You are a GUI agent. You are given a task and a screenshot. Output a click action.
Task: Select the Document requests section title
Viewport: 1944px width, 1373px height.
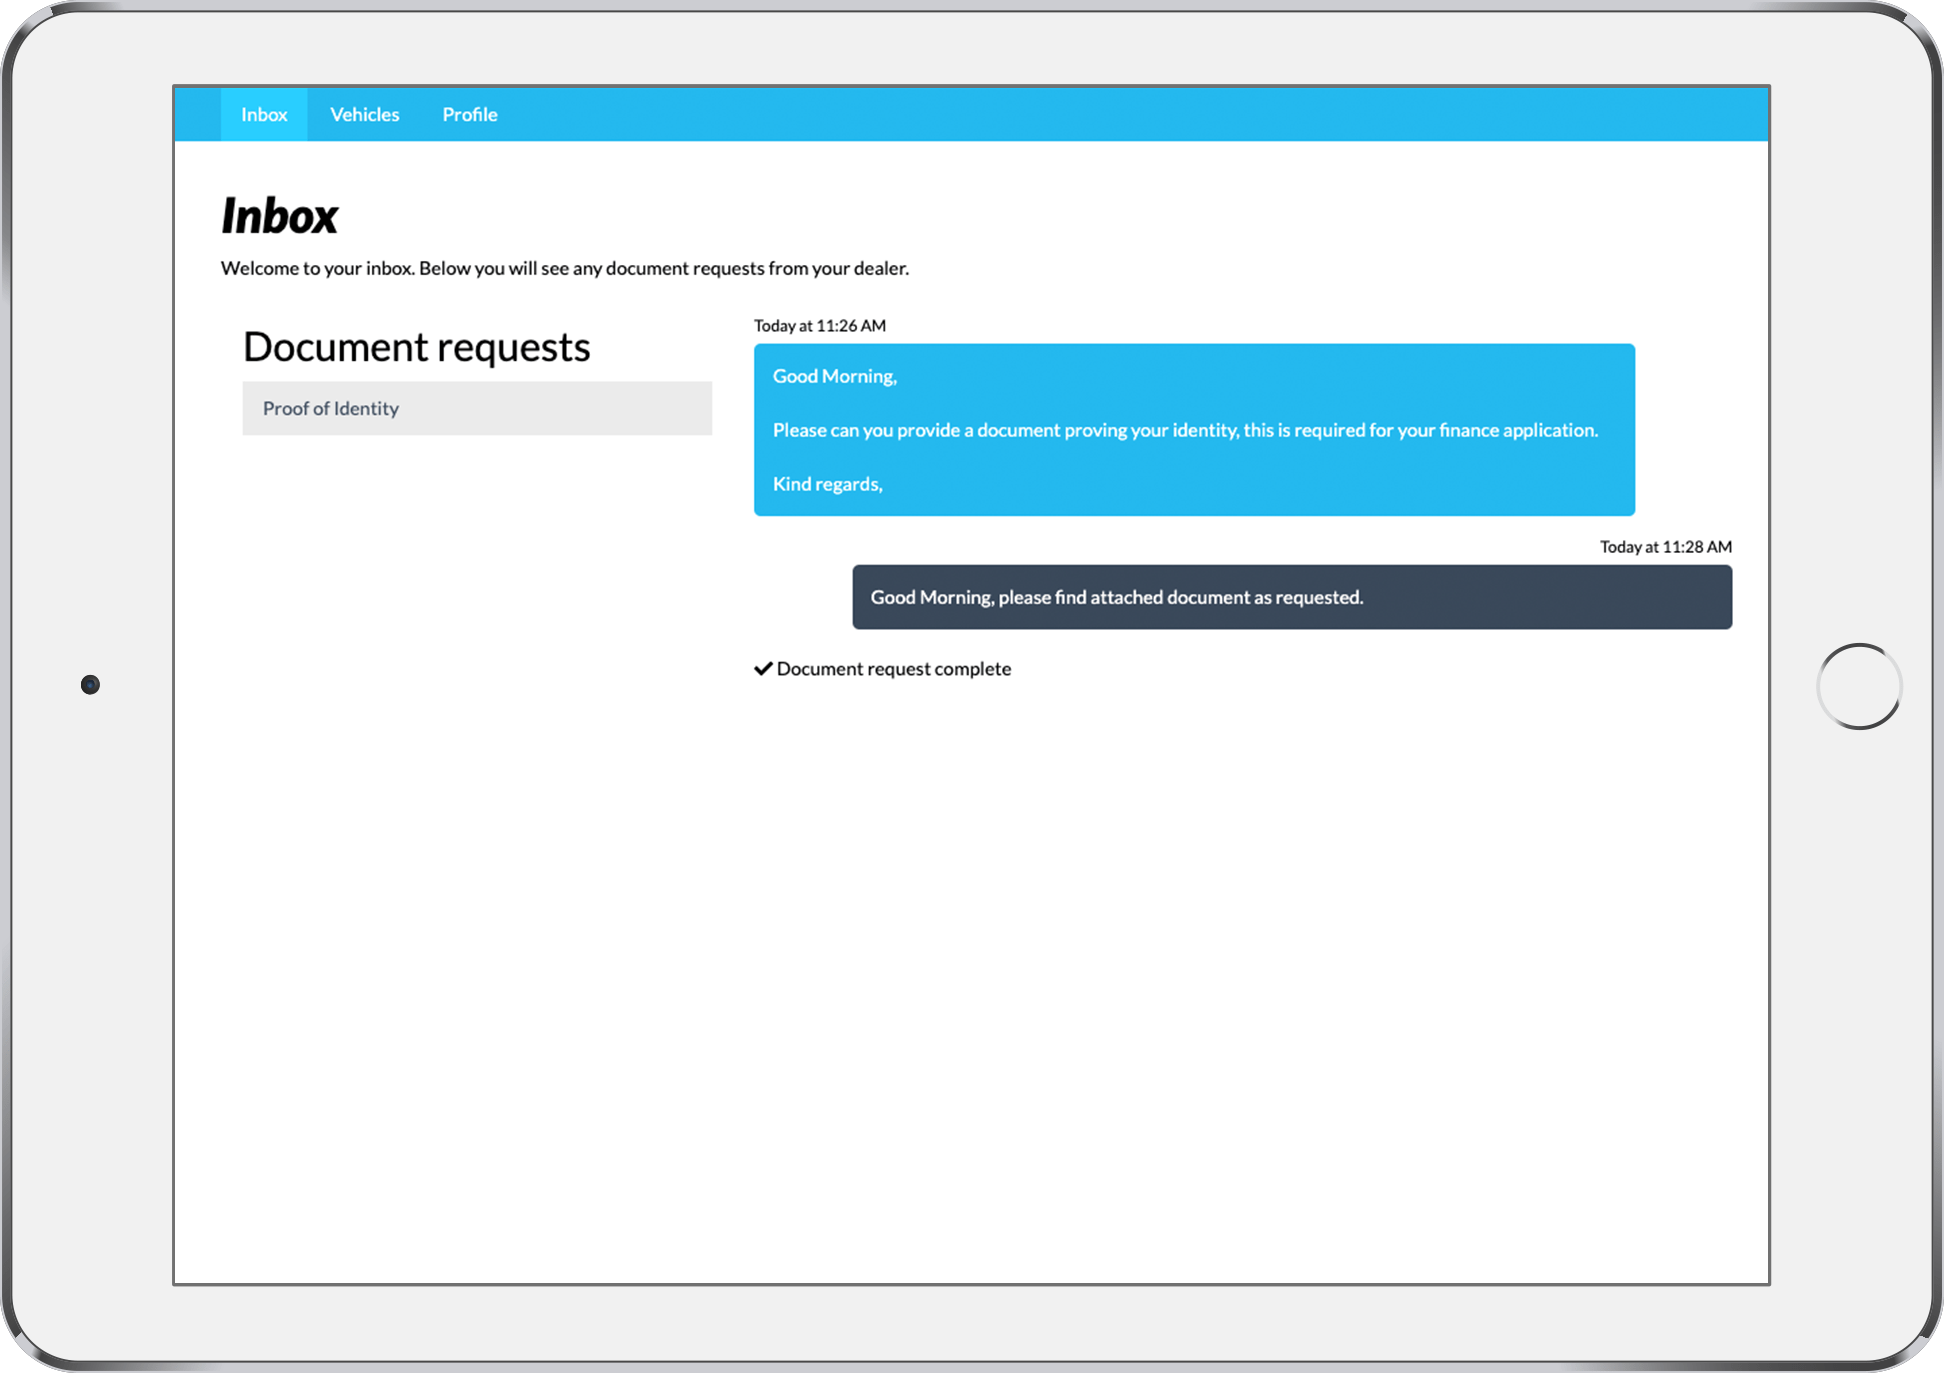(x=417, y=346)
